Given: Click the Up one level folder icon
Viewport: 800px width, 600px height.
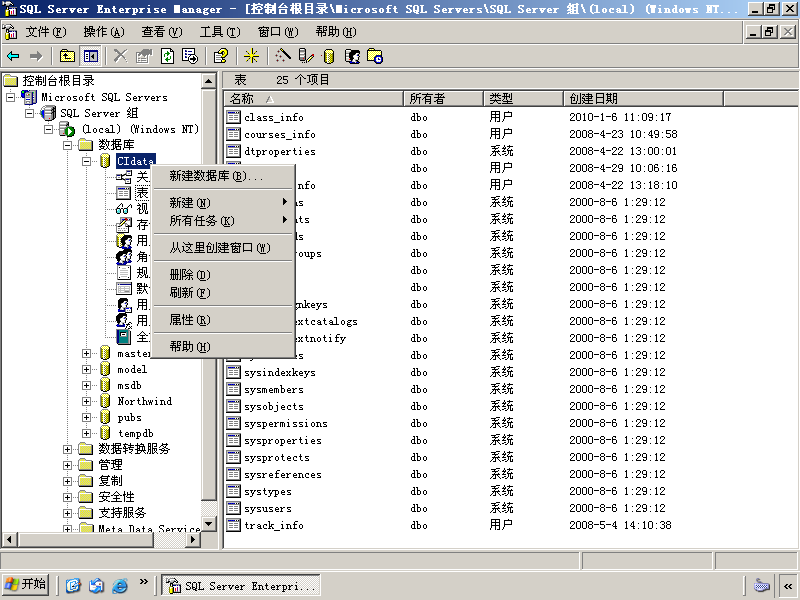Looking at the screenshot, I should [x=67, y=56].
